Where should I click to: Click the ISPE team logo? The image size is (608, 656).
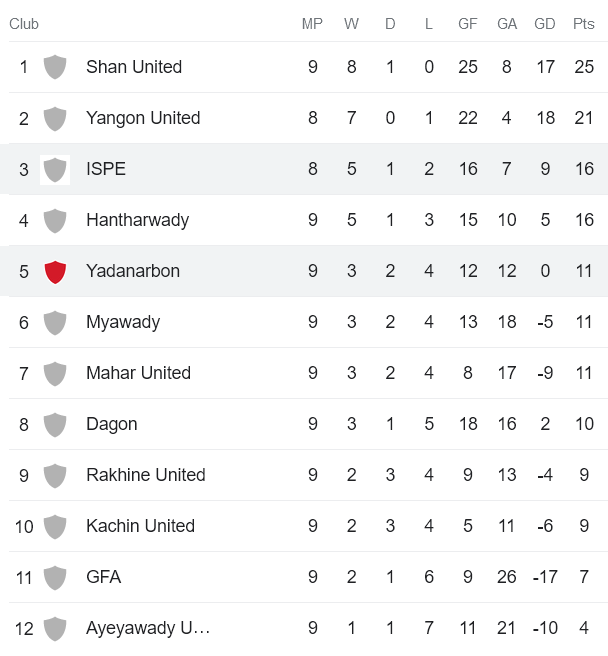(55, 169)
